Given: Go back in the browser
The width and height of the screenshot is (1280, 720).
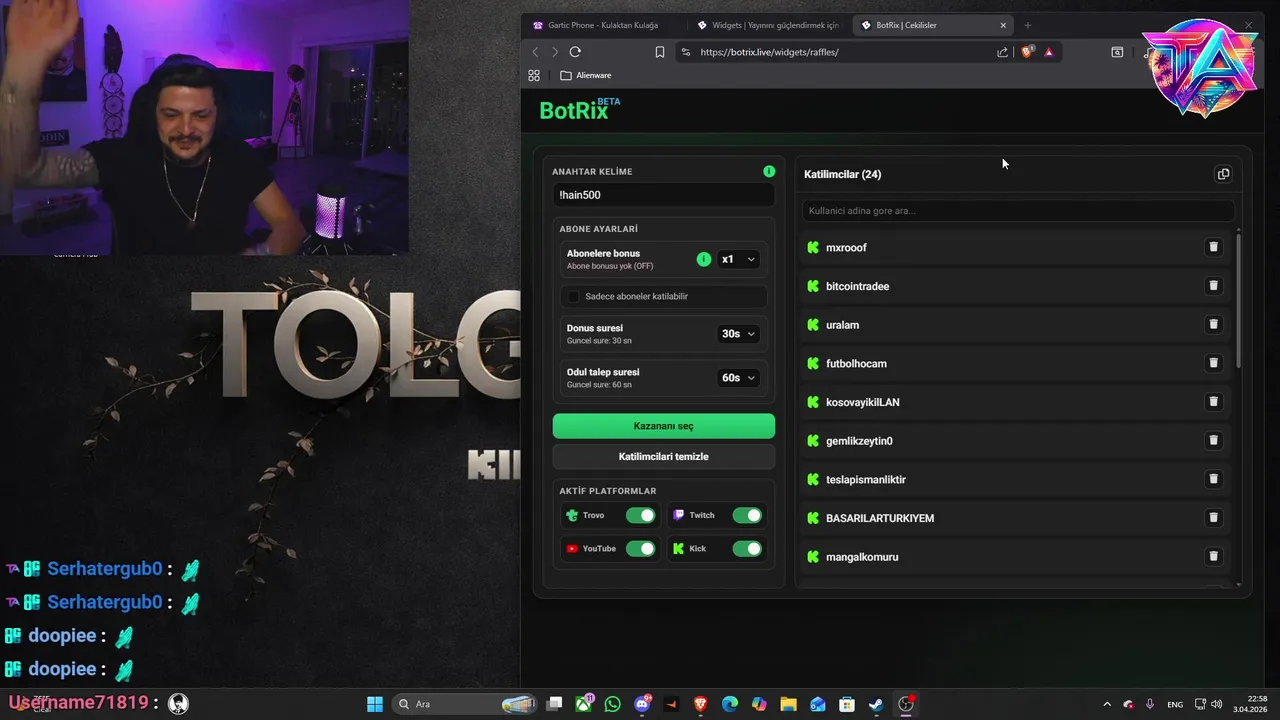Looking at the screenshot, I should [535, 52].
